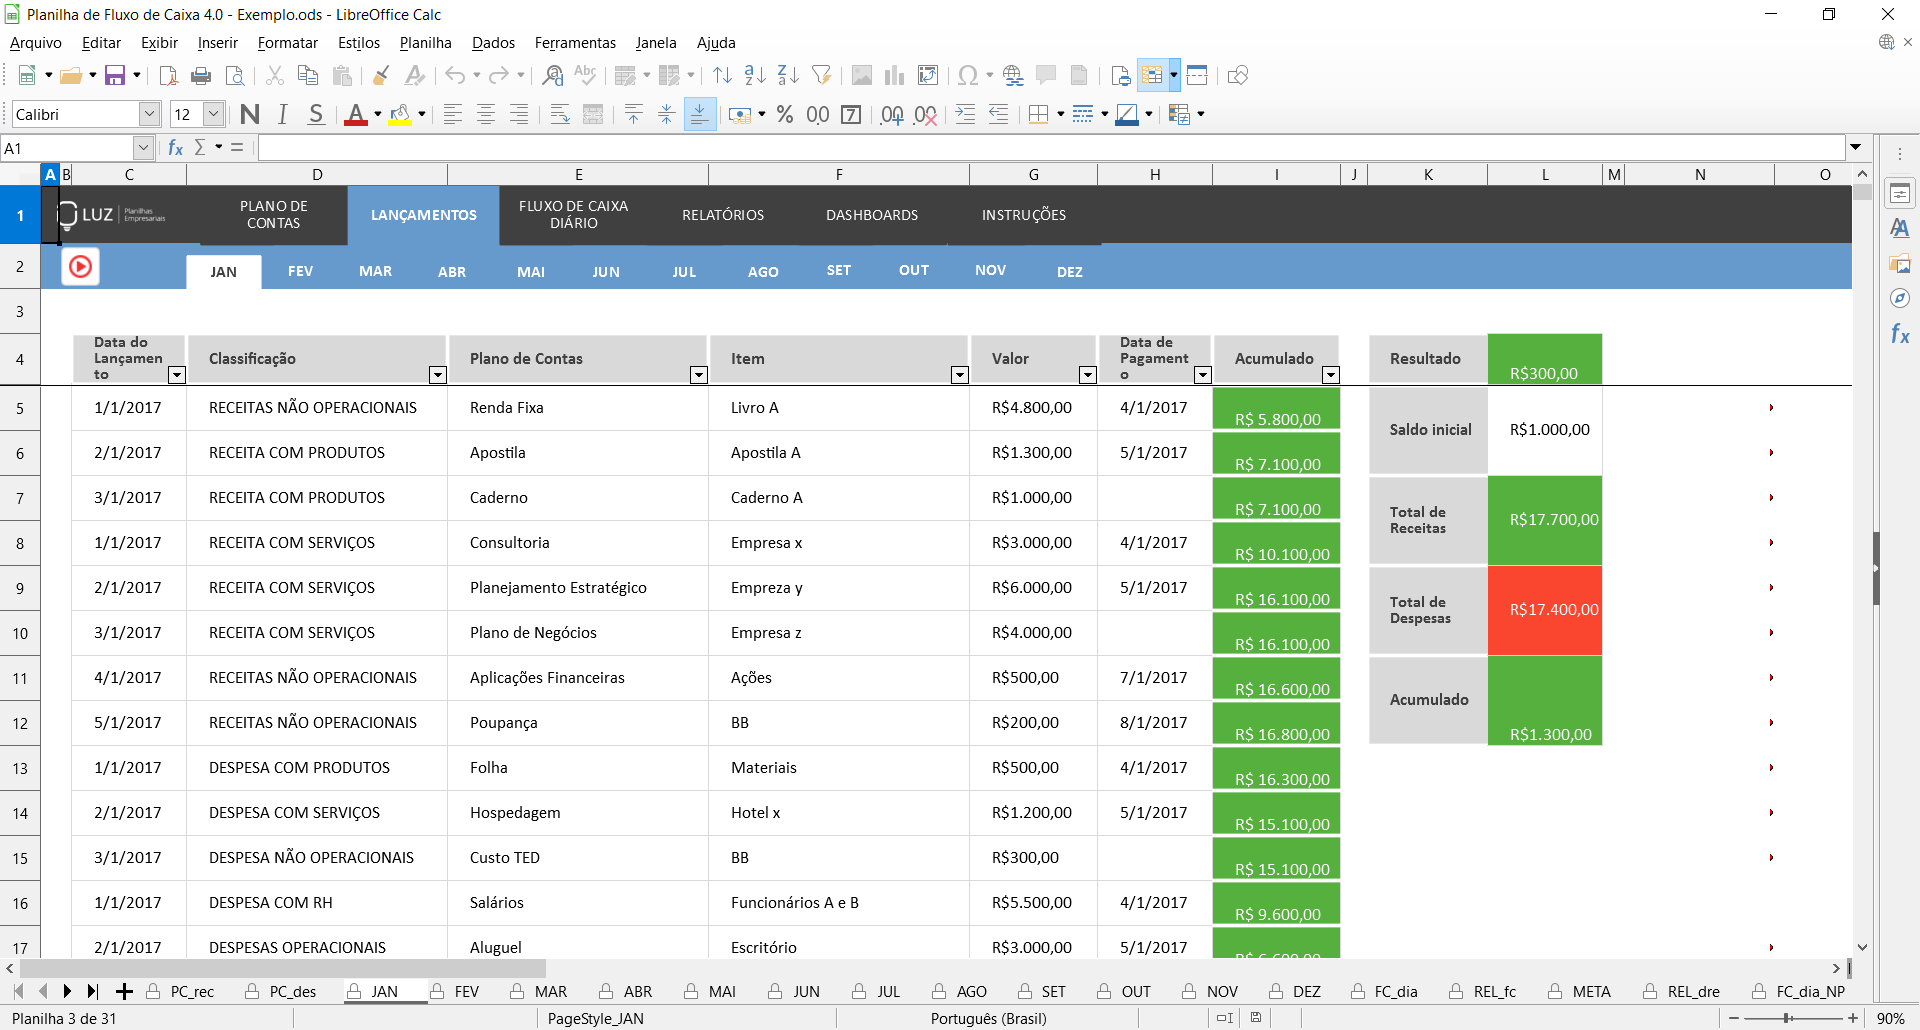Open the sidebar Navigator compass icon

(x=1899, y=299)
